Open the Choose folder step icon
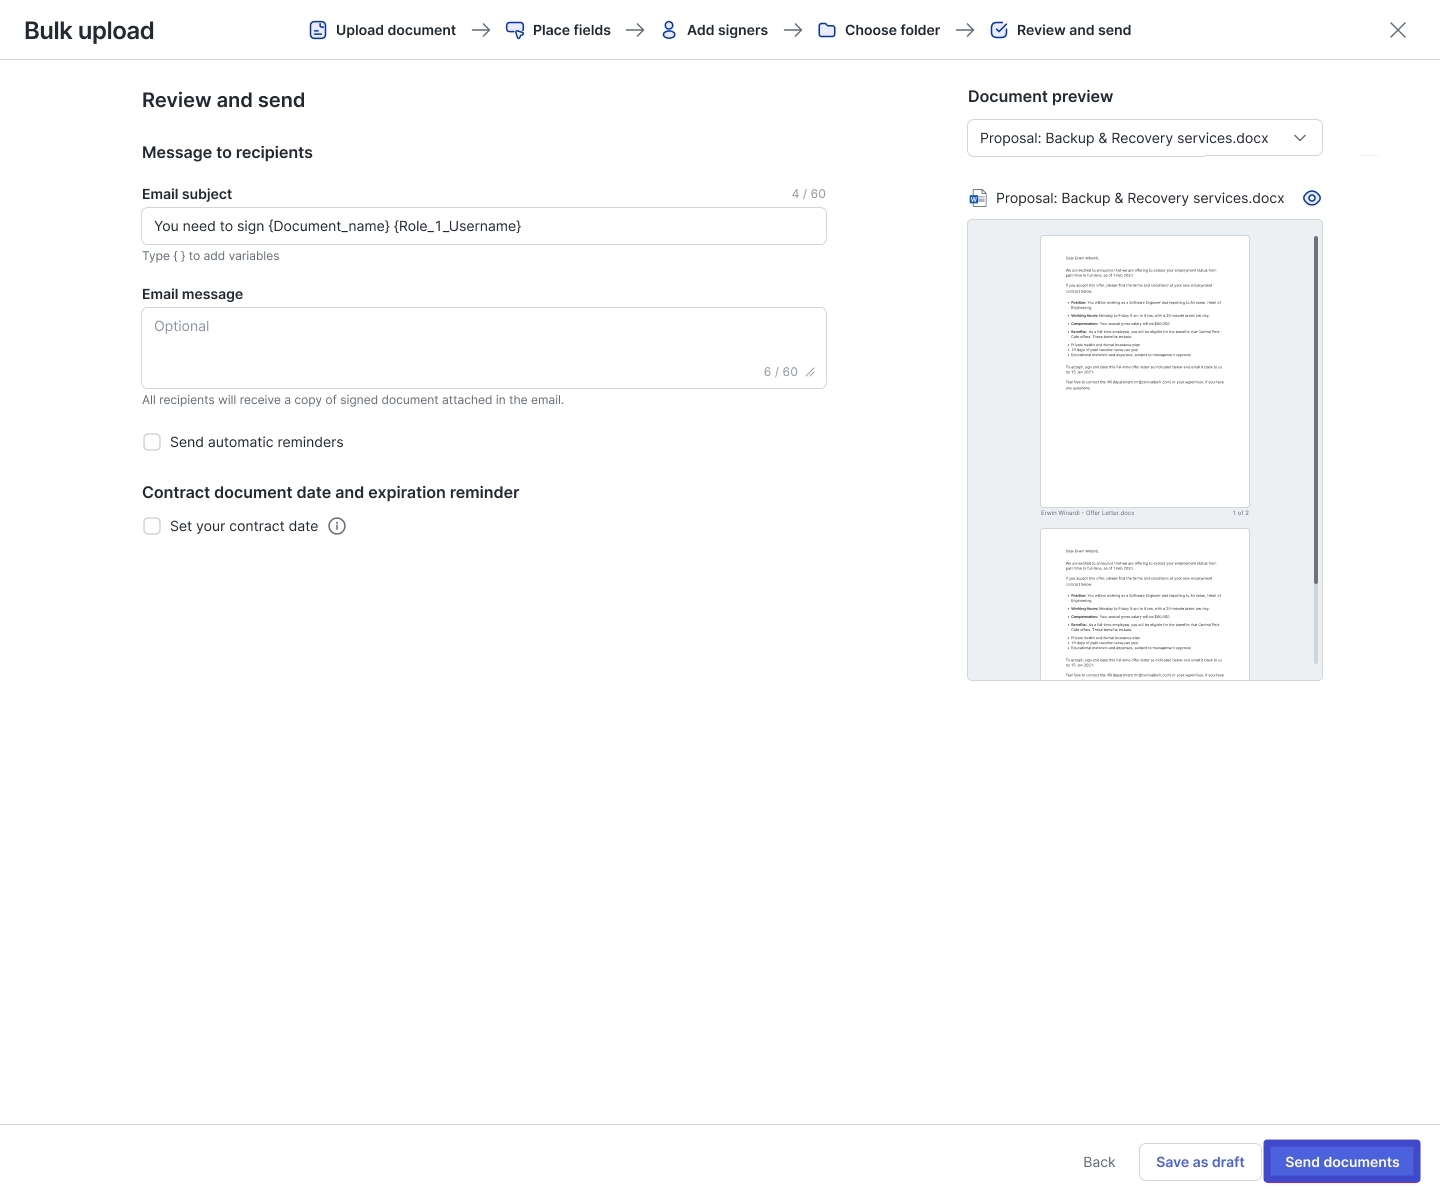The height and width of the screenshot is (1200, 1440). point(826,30)
